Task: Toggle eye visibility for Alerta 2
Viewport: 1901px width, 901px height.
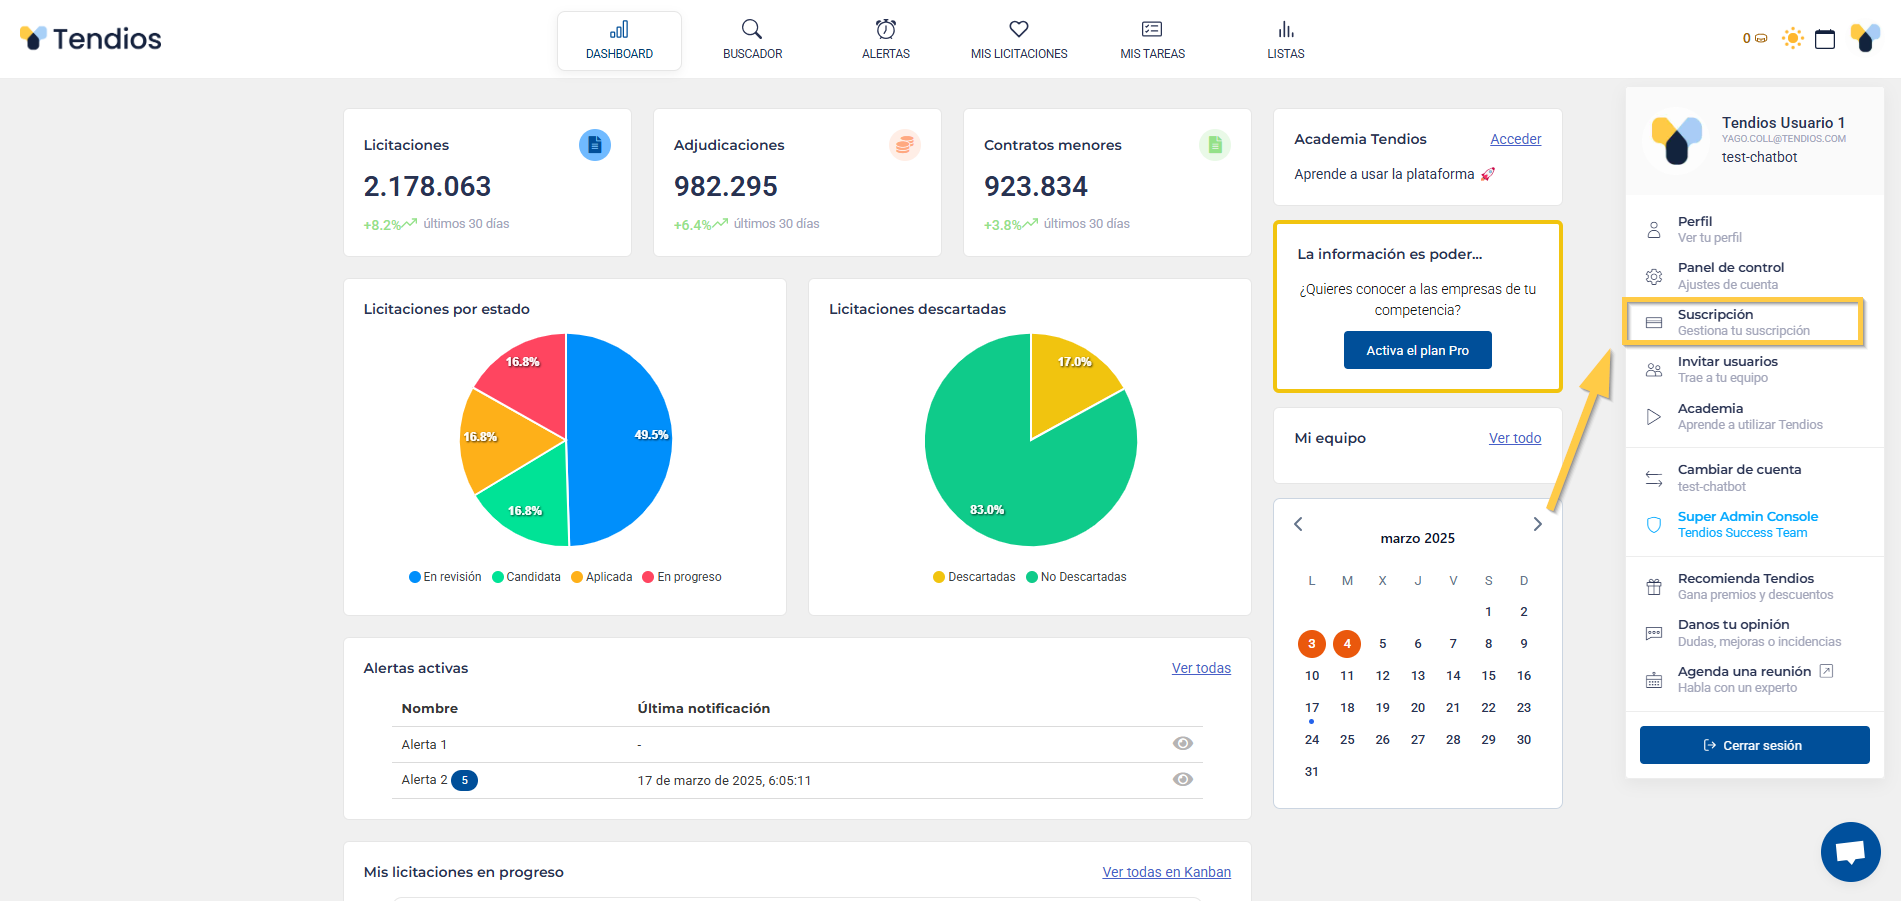Action: (1182, 779)
